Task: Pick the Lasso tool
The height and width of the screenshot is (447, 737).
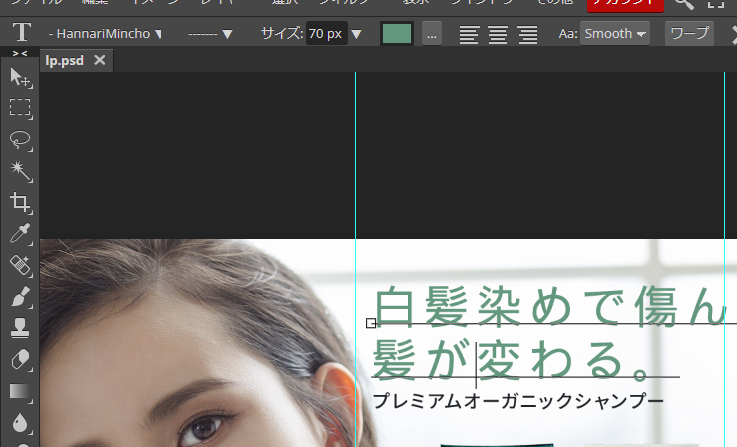Action: point(20,140)
